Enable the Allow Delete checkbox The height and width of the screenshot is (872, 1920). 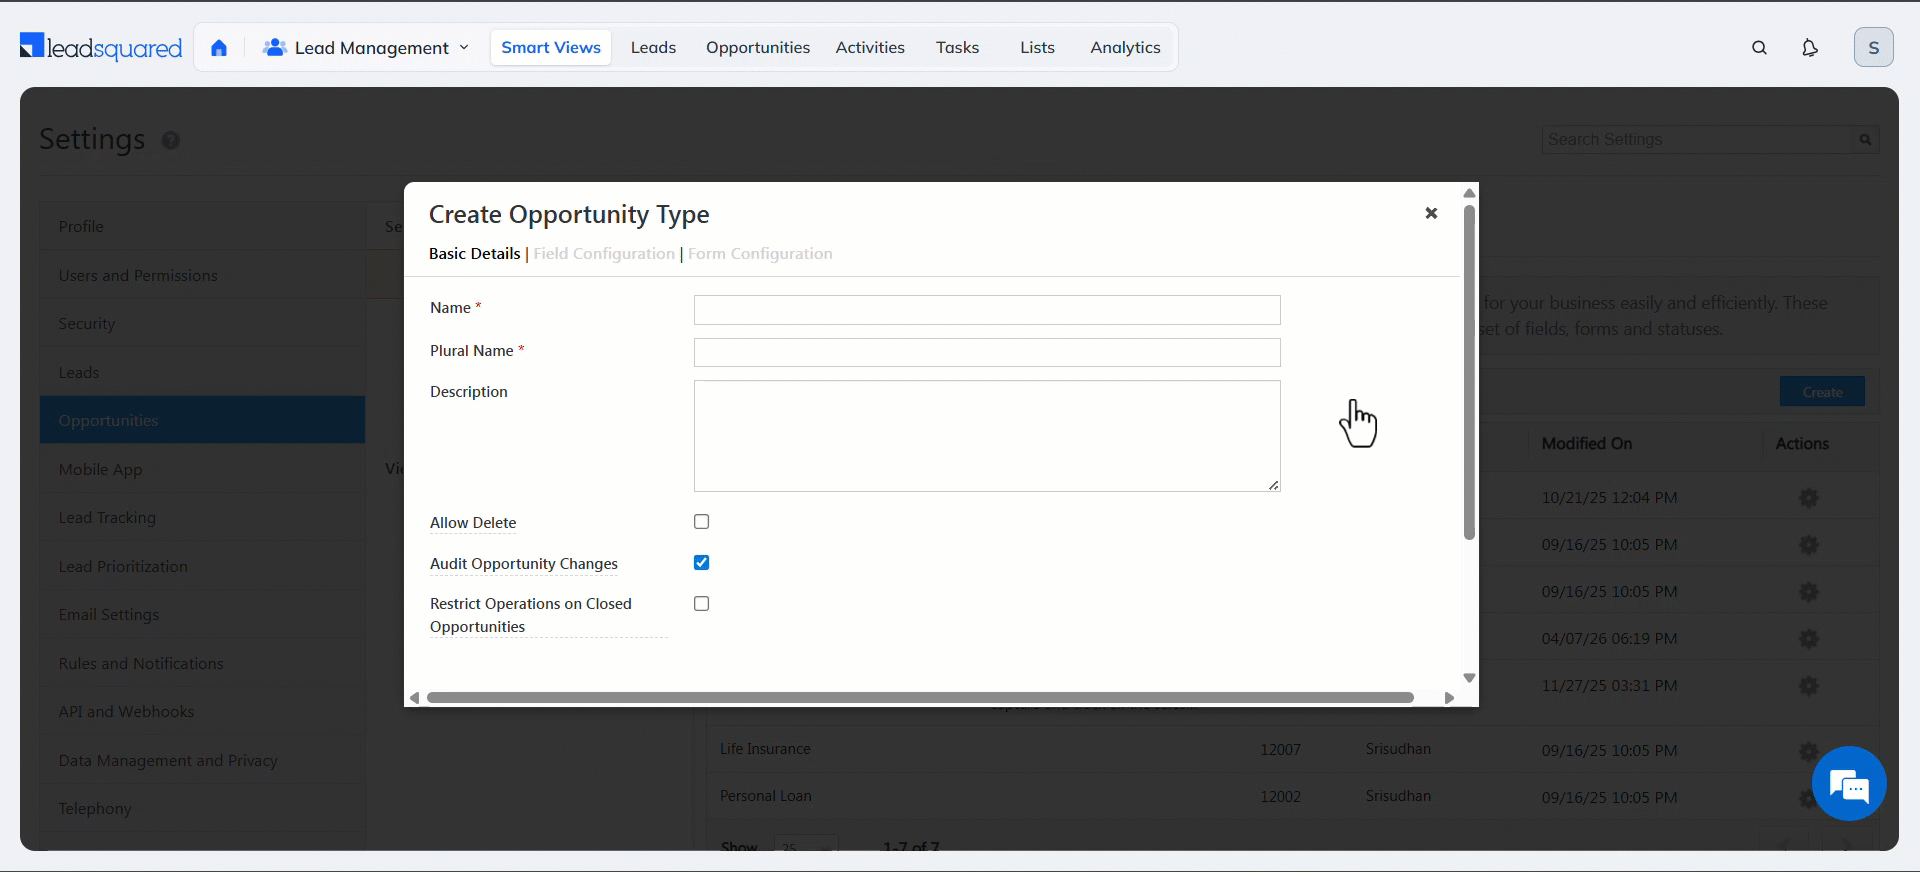[x=702, y=522]
